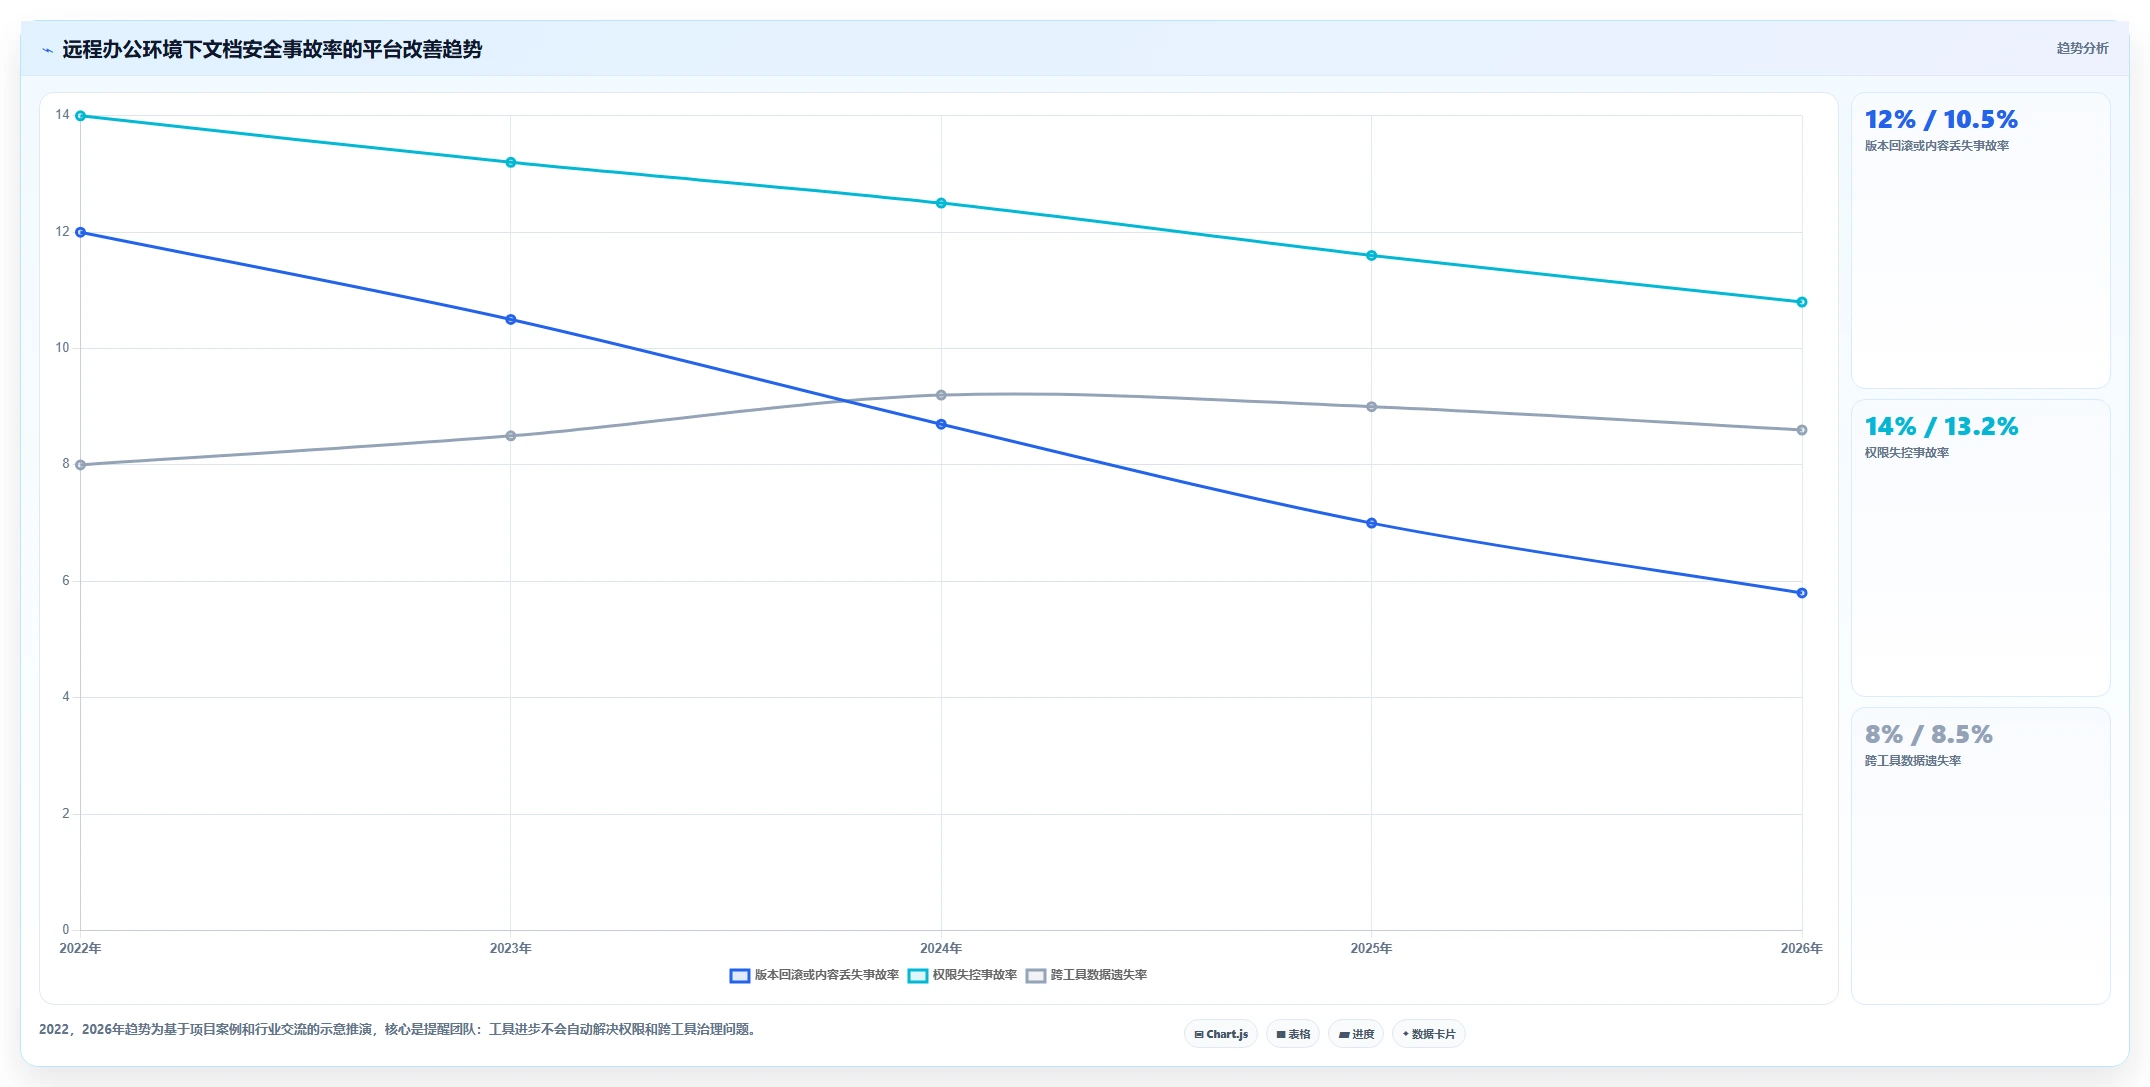
Task: Click the 2024年 x-axis label
Action: tap(941, 948)
